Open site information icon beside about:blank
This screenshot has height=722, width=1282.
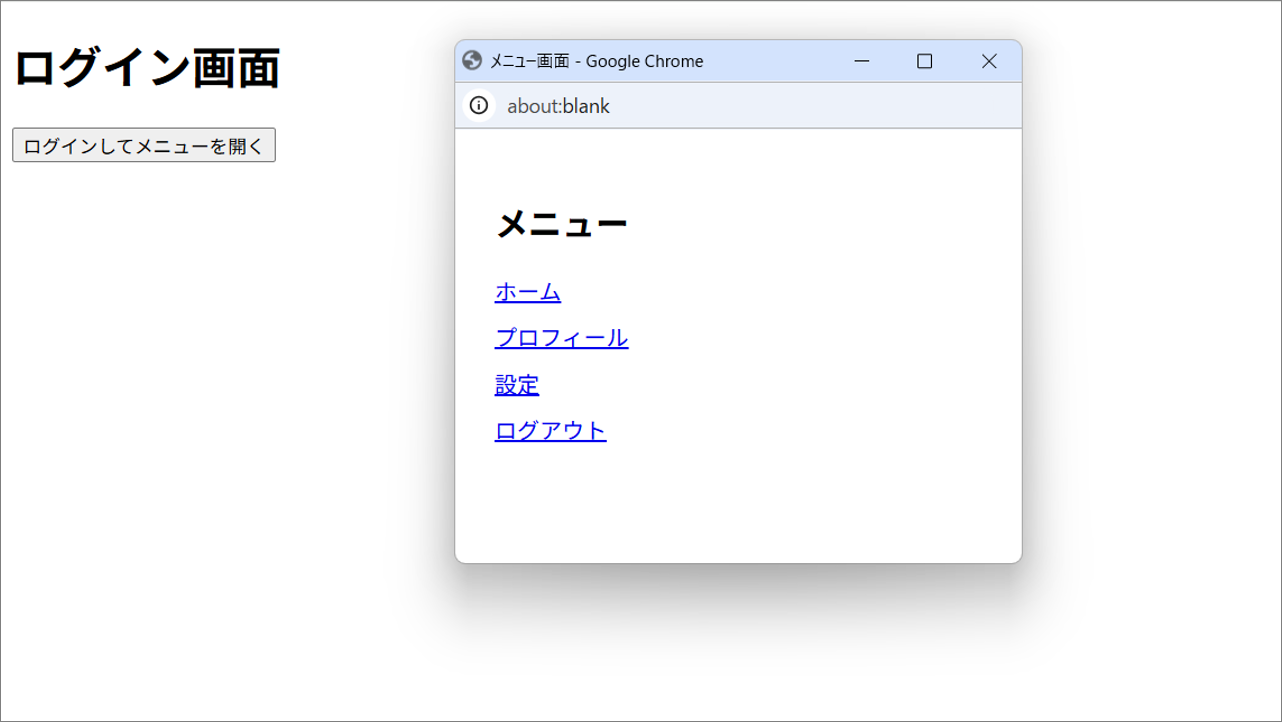479,106
